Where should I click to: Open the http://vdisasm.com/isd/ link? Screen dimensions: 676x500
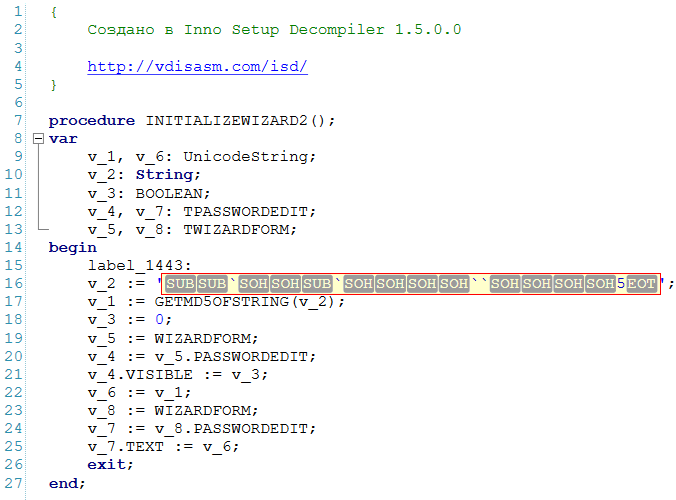click(197, 66)
